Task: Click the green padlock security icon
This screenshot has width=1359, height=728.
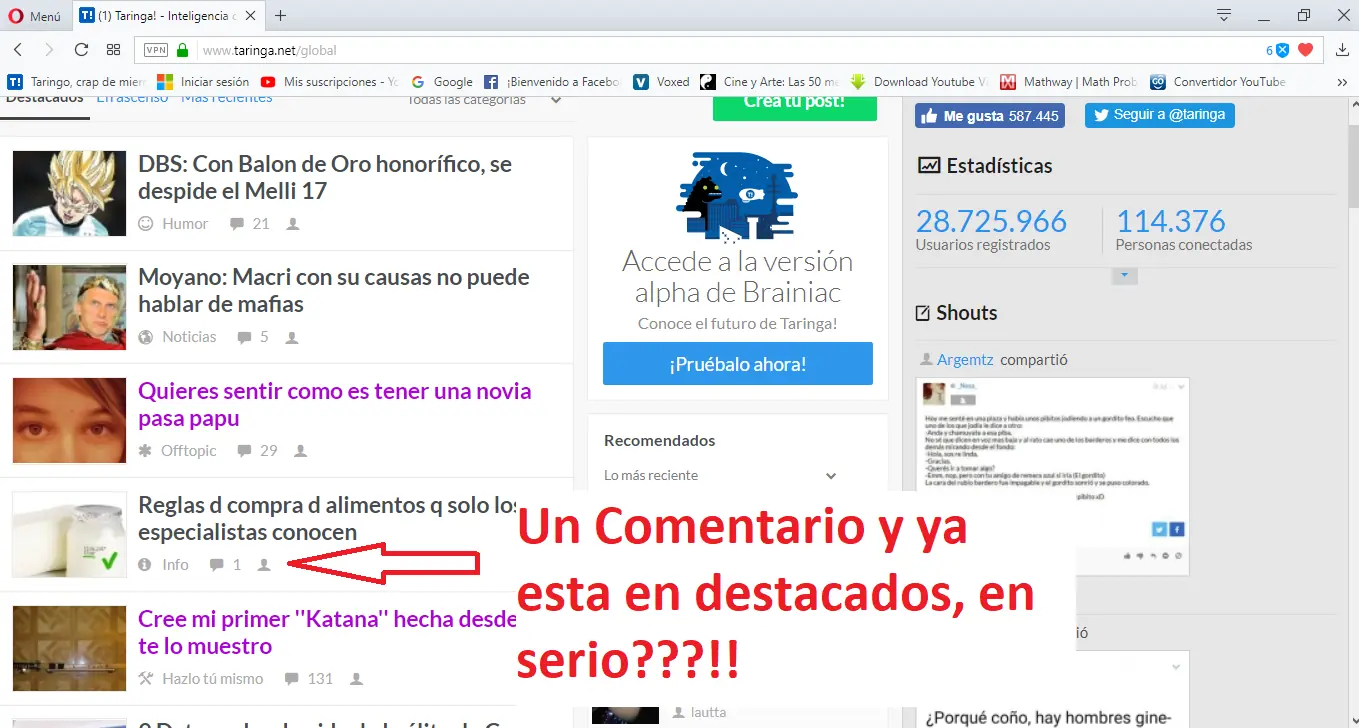Action: [x=182, y=50]
